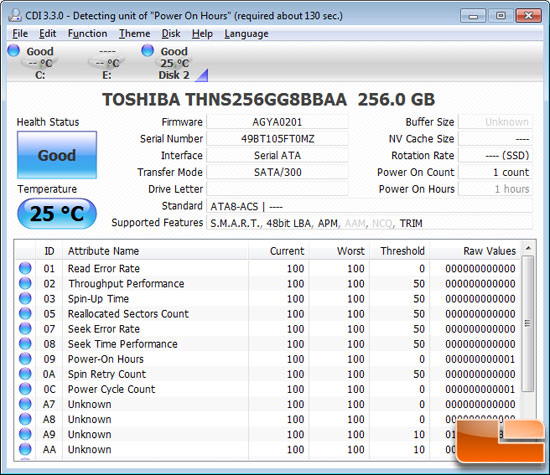Screen dimensions: 550x475
Task: Select the Disk 2 status icon
Action: (148, 50)
